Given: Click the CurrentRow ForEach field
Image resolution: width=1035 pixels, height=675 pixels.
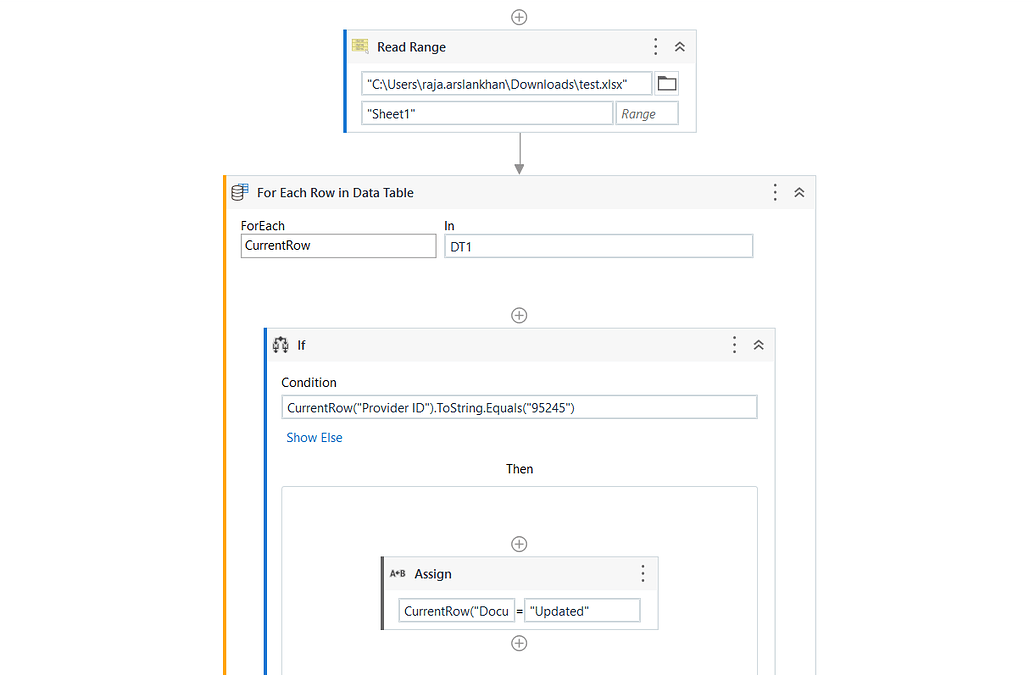Looking at the screenshot, I should [338, 246].
